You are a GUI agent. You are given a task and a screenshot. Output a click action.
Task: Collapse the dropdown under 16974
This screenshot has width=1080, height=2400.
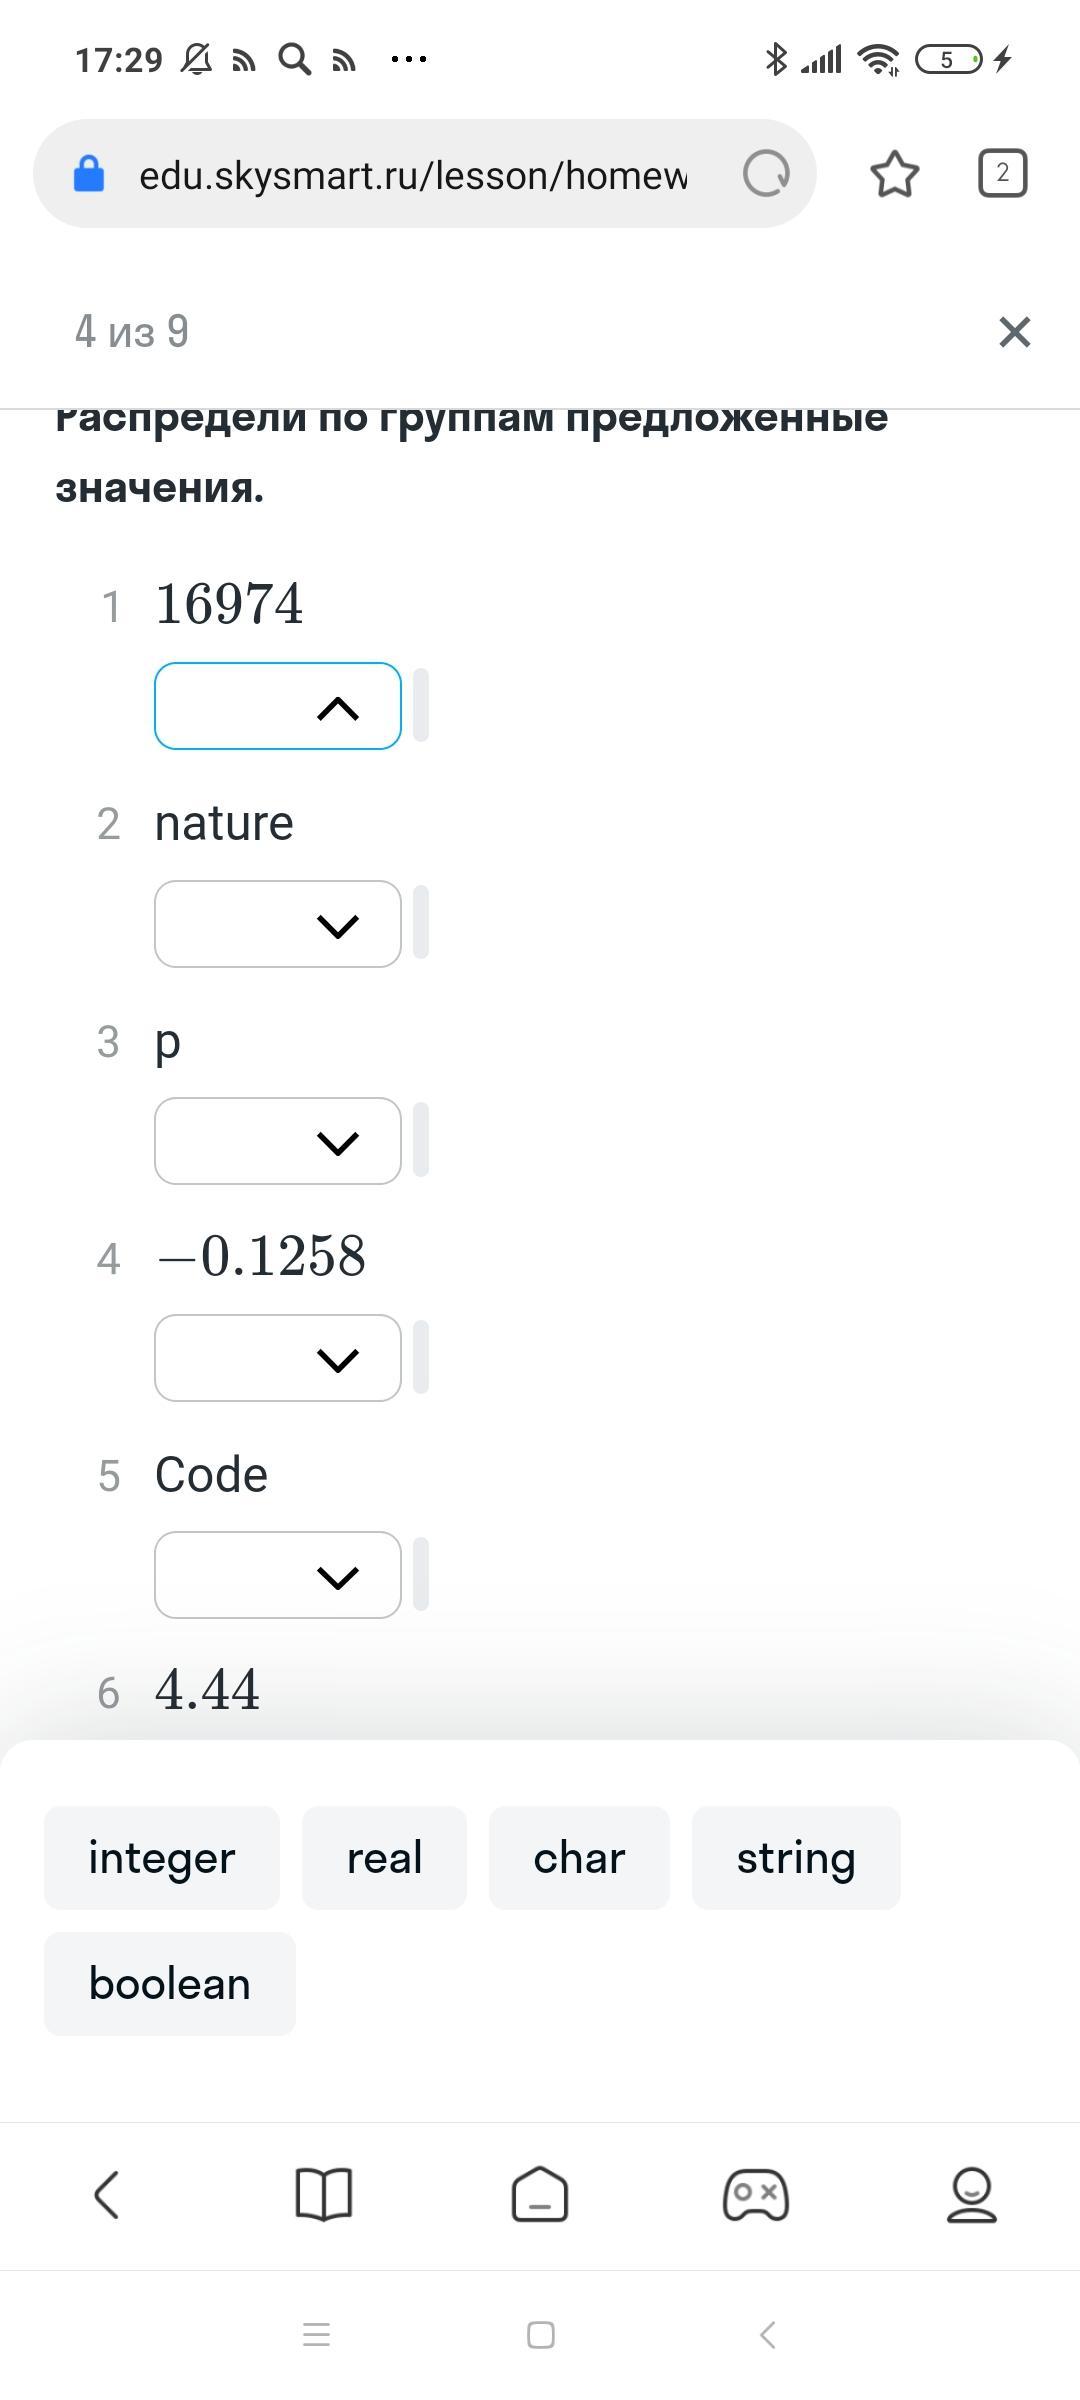tap(278, 706)
